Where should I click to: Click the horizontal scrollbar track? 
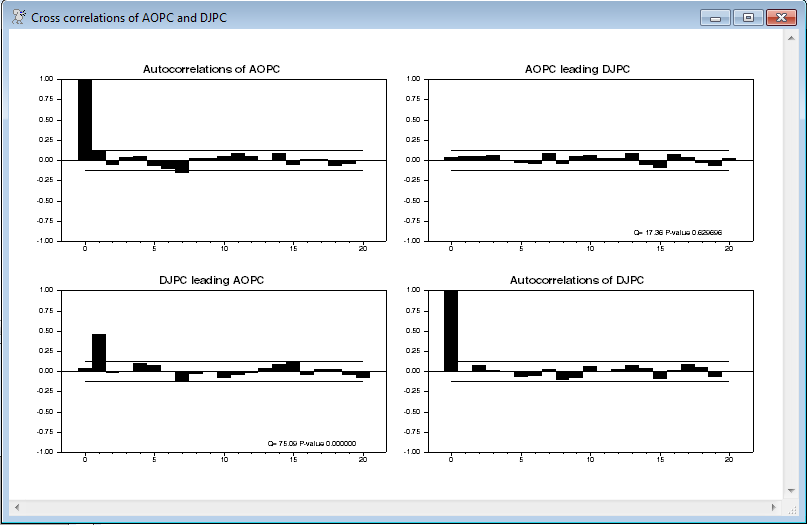point(400,508)
